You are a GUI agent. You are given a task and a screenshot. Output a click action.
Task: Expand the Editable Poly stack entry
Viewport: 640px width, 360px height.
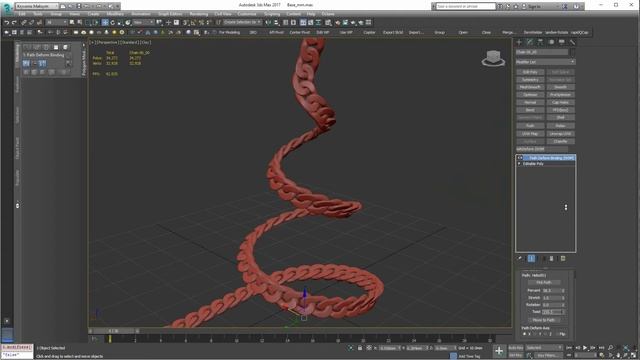pyautogui.click(x=519, y=164)
